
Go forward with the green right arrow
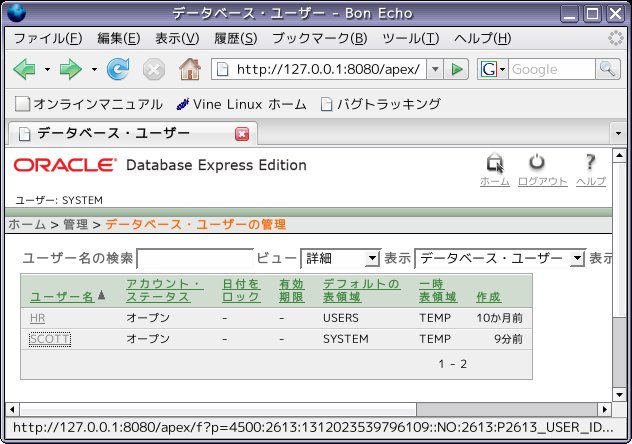click(71, 69)
